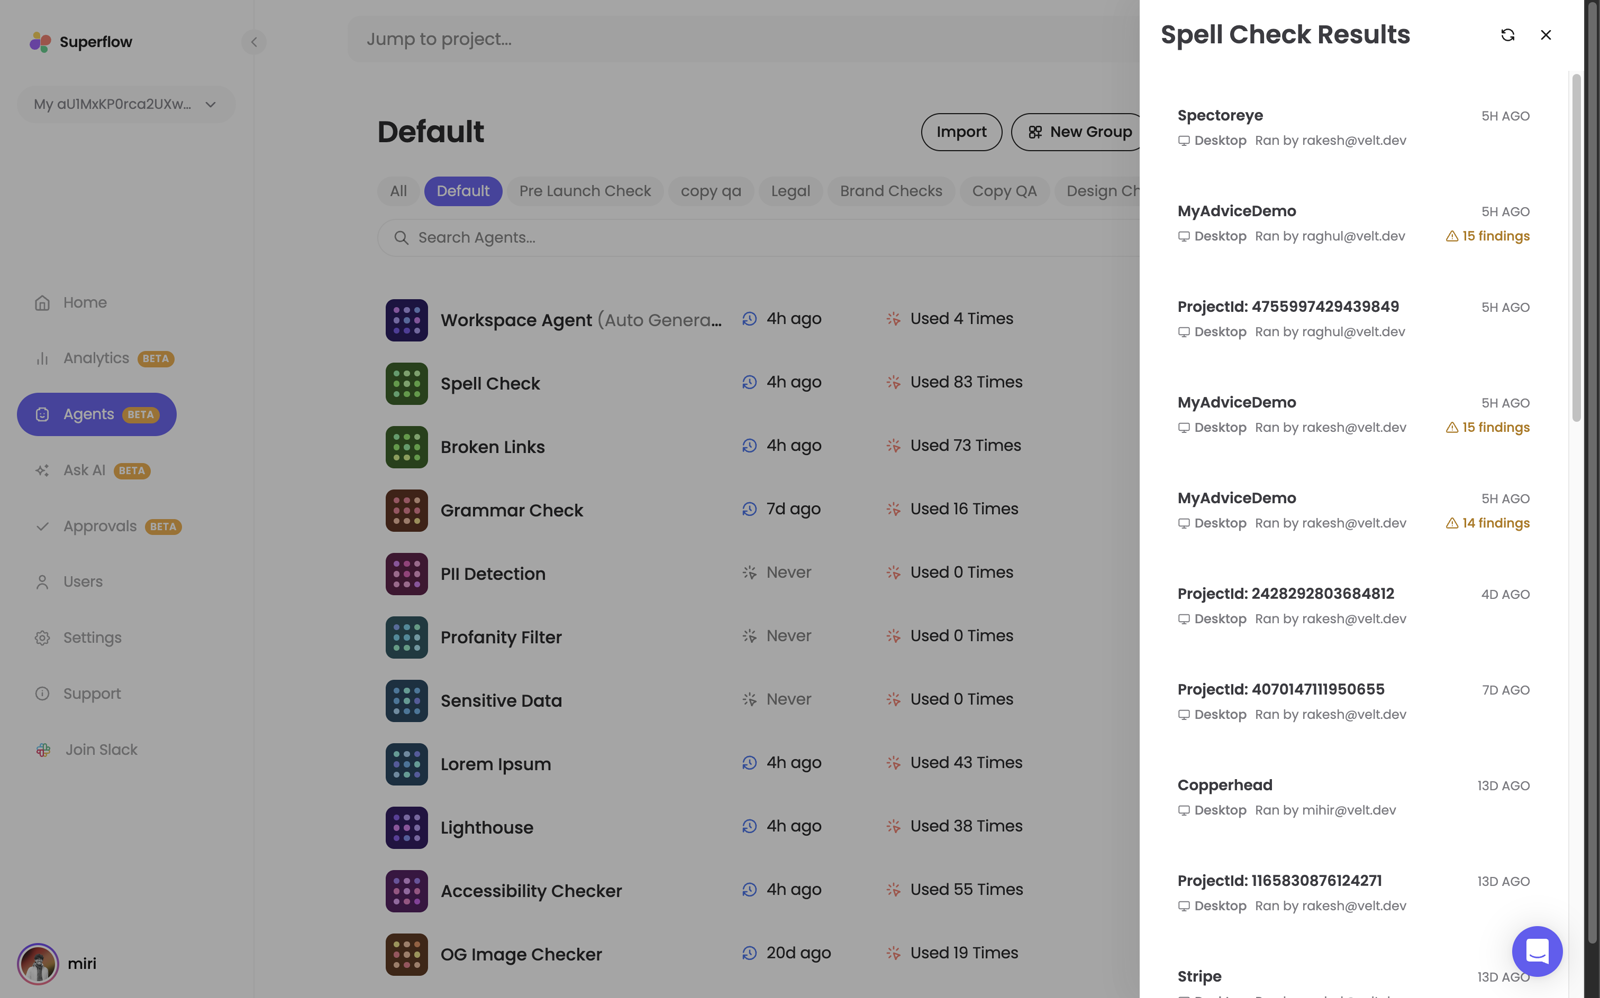Open Approvals in the sidebar

(x=108, y=527)
